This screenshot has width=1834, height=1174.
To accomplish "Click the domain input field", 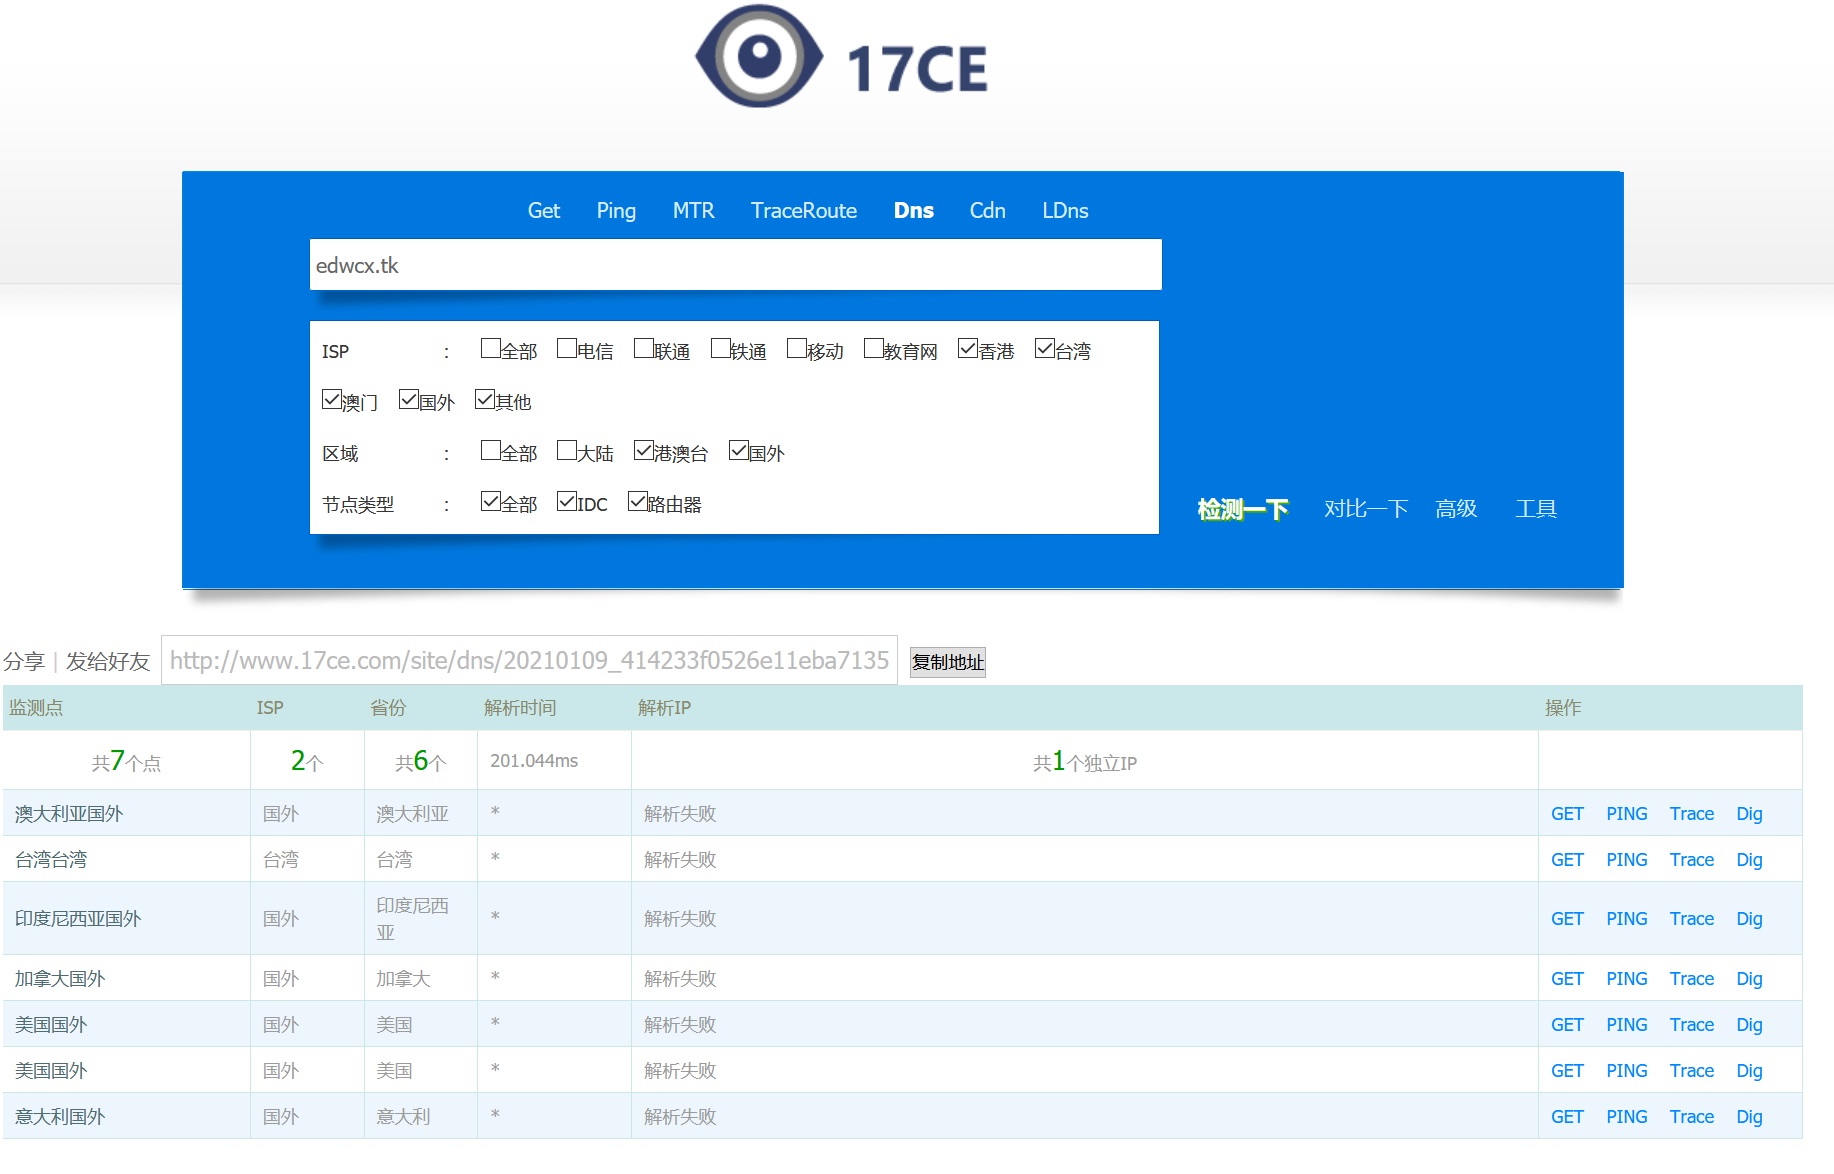I will (x=735, y=265).
